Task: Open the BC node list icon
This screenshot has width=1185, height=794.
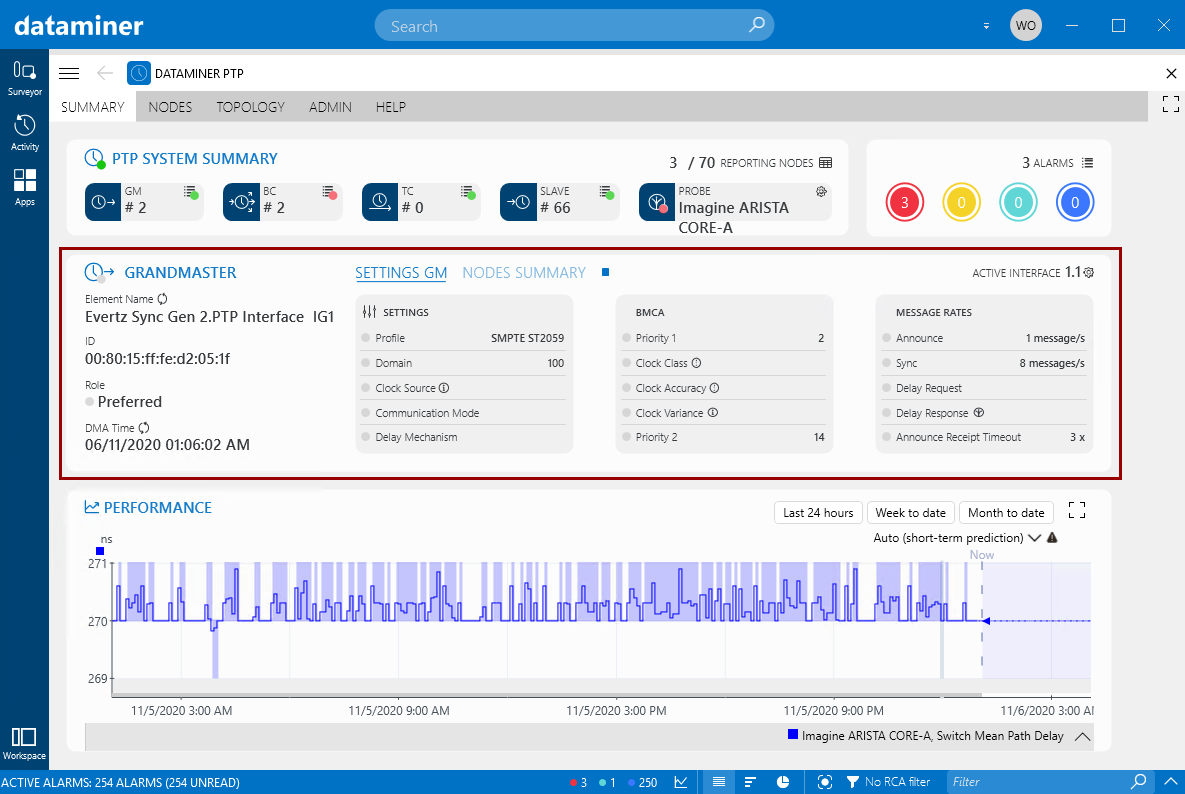Action: point(328,192)
